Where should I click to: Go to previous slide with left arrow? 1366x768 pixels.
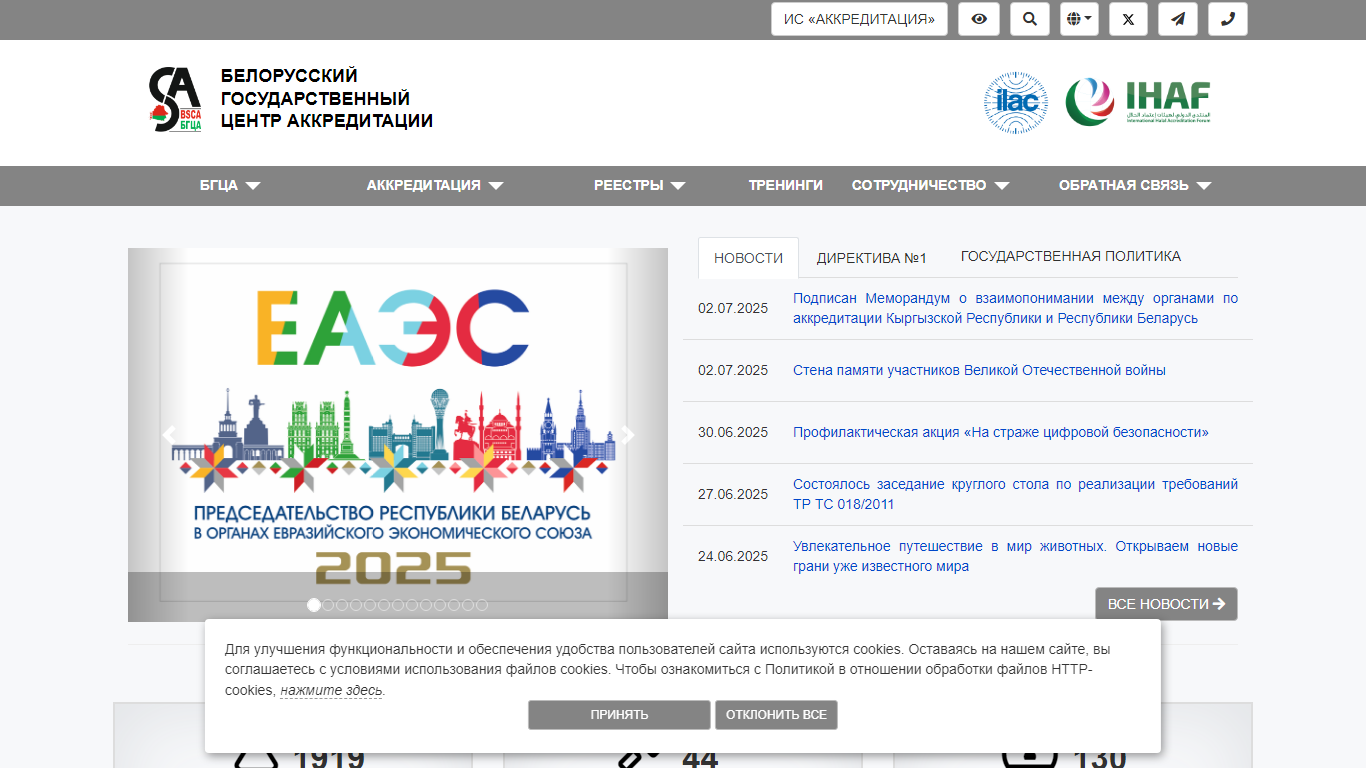[x=168, y=434]
